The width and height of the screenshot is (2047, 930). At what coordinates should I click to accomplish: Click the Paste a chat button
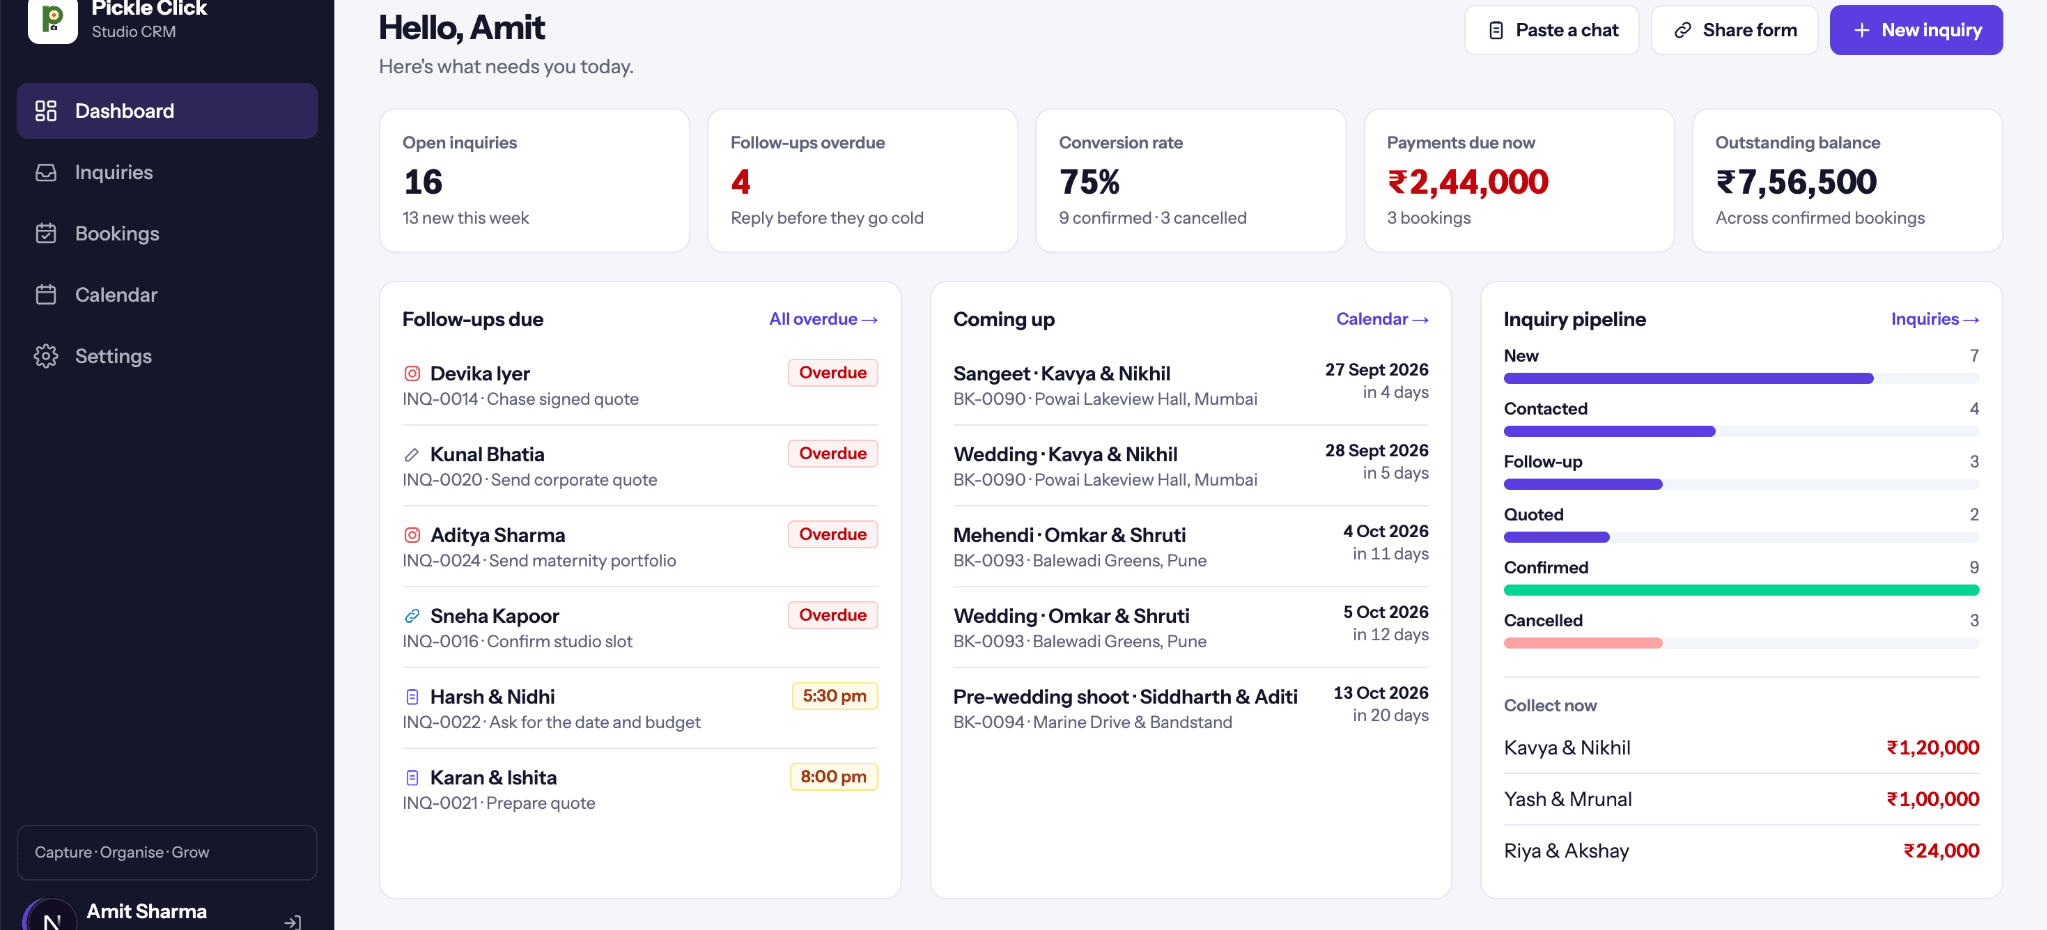pyautogui.click(x=1552, y=30)
